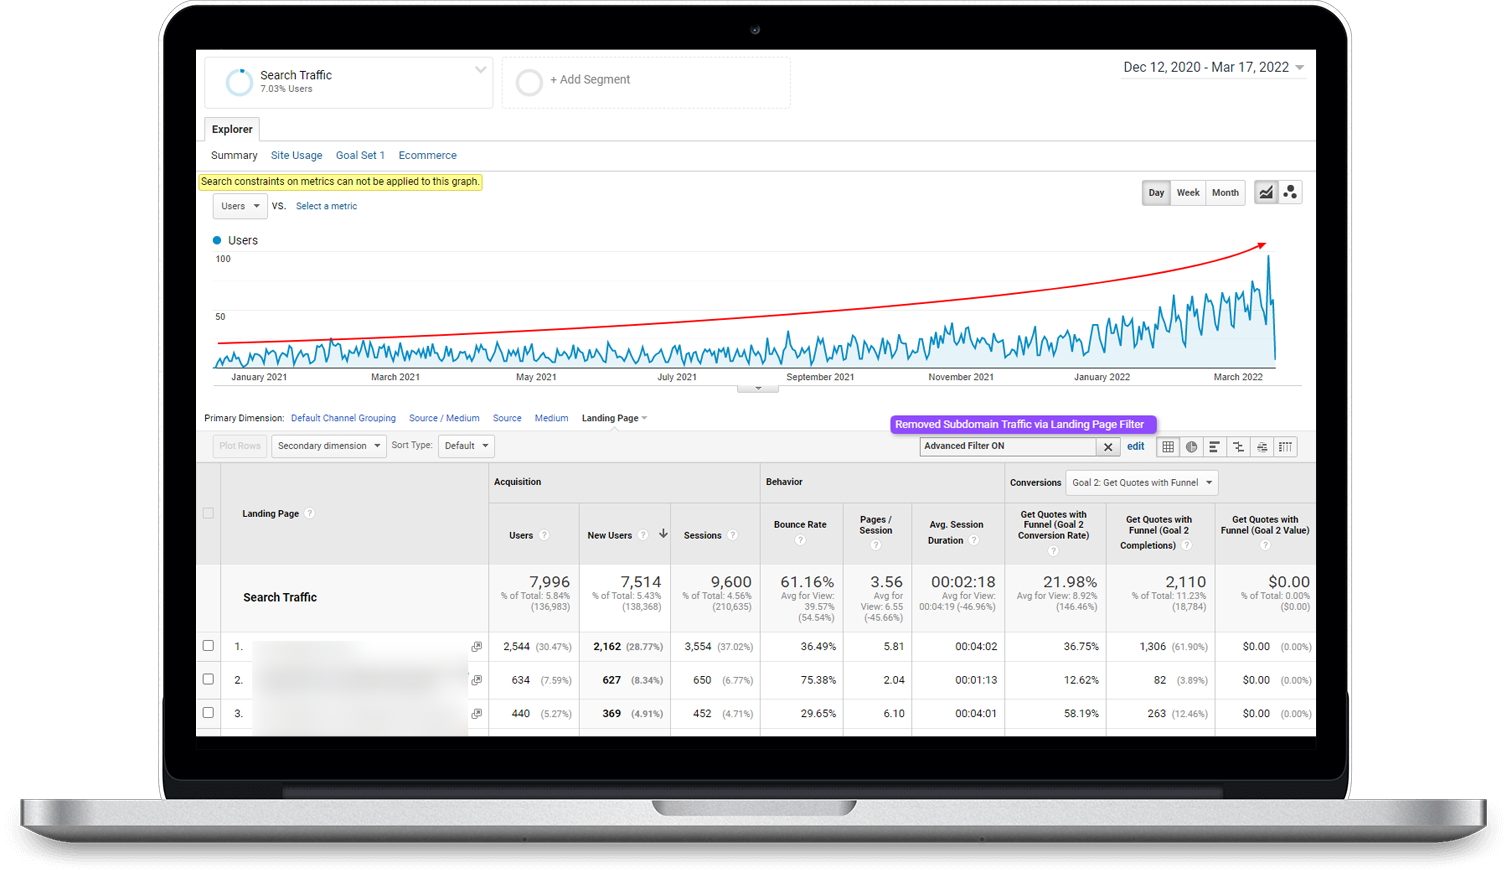Open the Sort Type Default dropdown
The height and width of the screenshot is (870, 1509).
[x=467, y=446]
